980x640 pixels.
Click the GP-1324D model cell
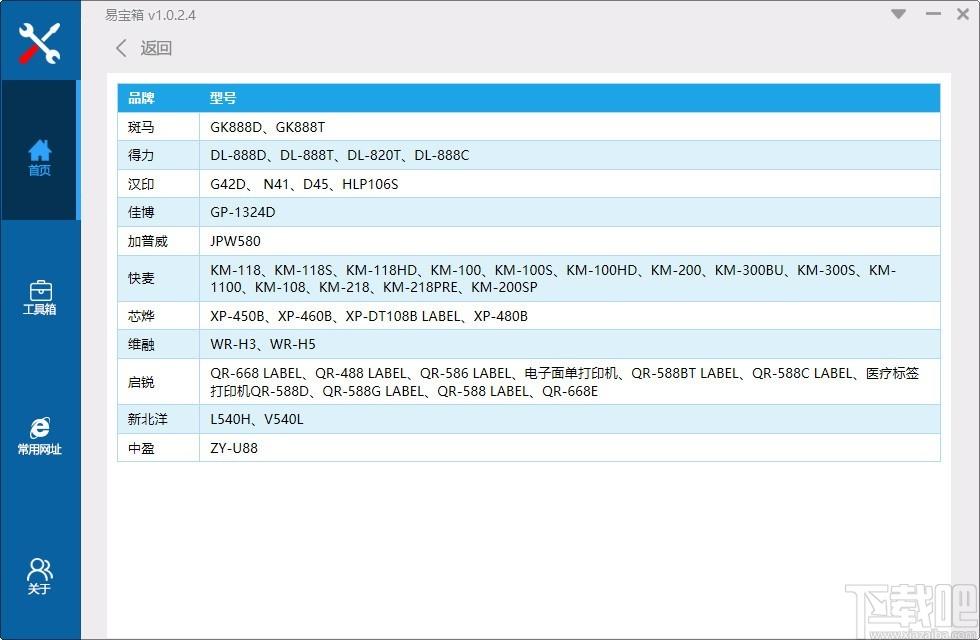click(569, 212)
